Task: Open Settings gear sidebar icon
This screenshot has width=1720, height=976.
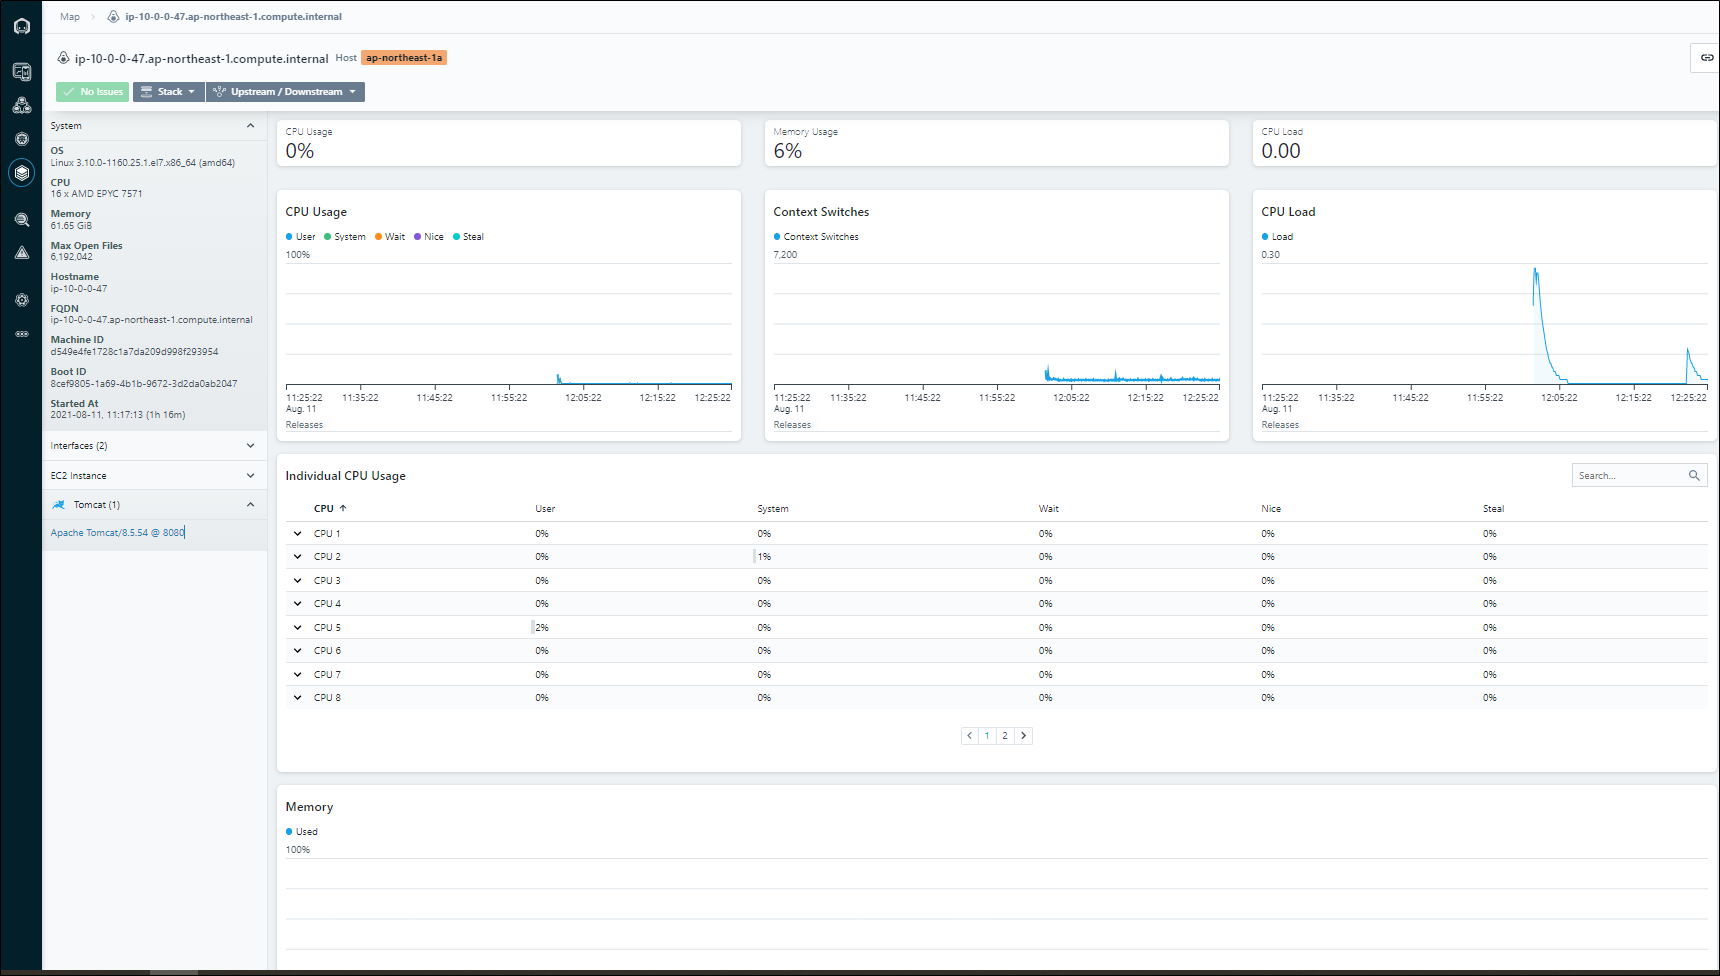Action: 21,300
